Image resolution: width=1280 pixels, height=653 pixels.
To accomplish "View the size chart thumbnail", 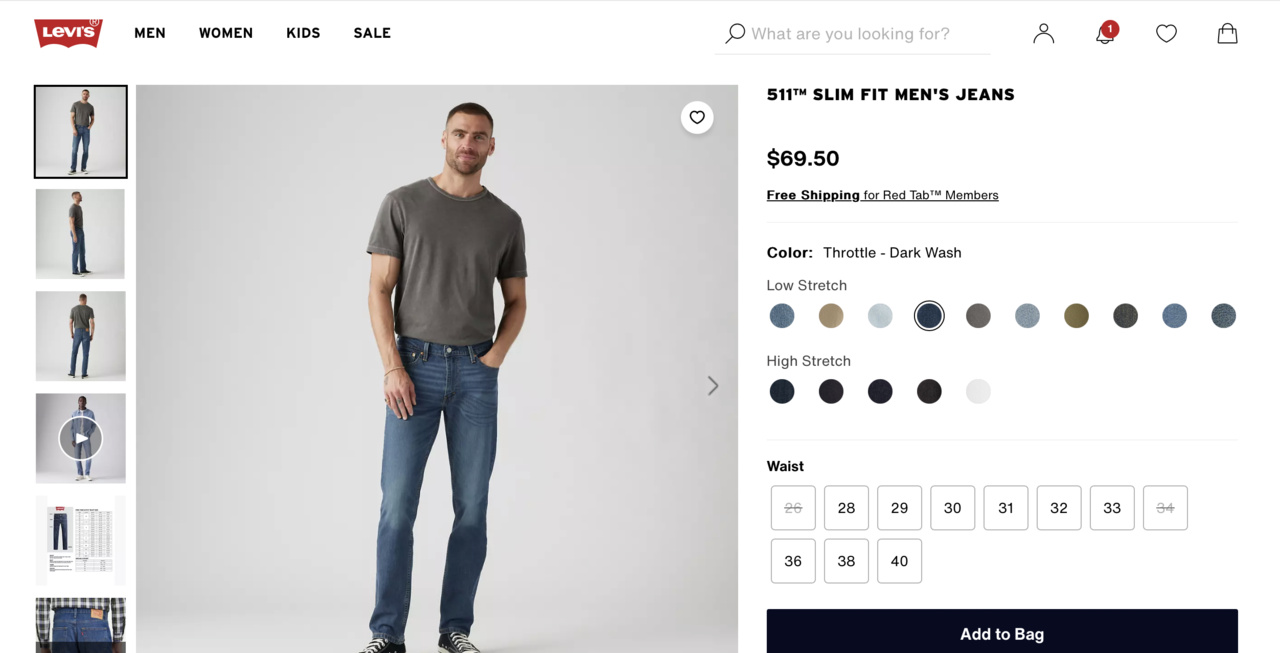I will (x=81, y=540).
